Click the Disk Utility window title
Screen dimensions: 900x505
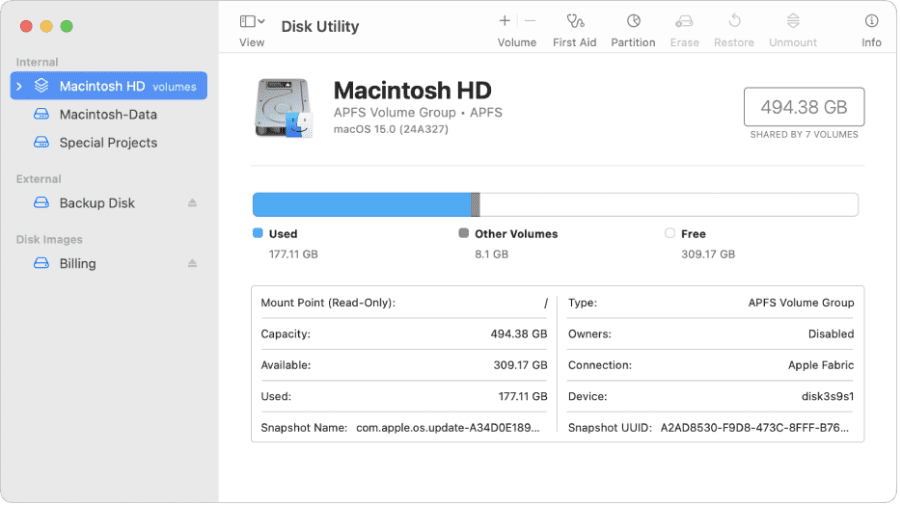click(x=320, y=26)
